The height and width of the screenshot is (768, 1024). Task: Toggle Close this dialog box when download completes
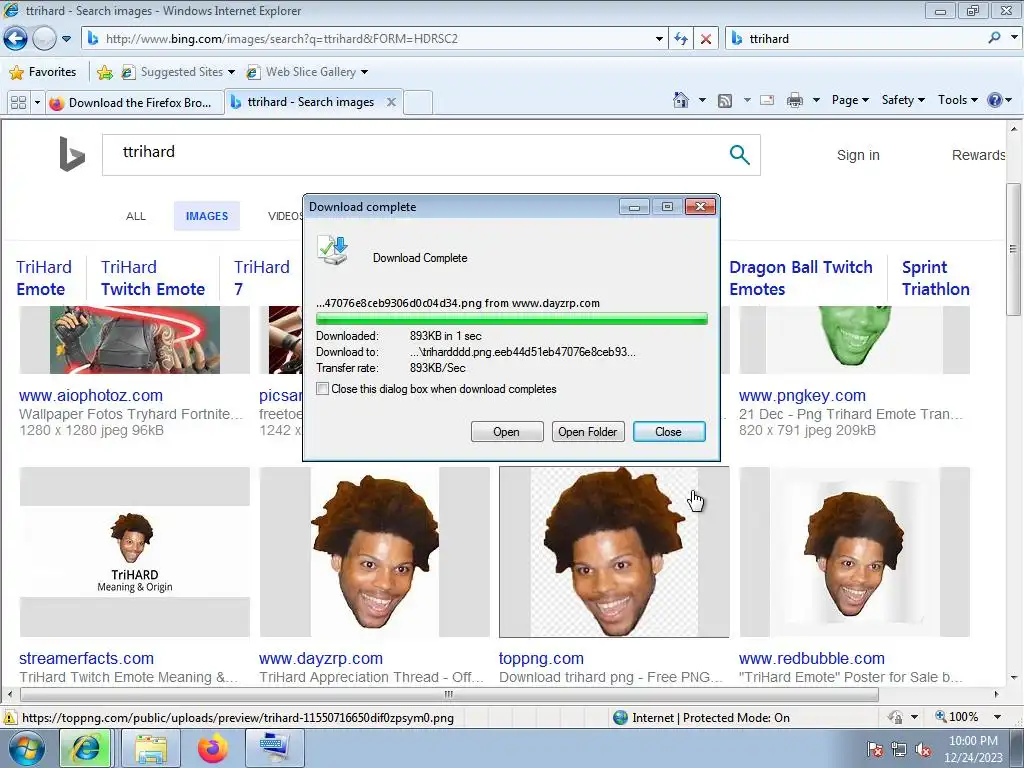click(x=323, y=389)
